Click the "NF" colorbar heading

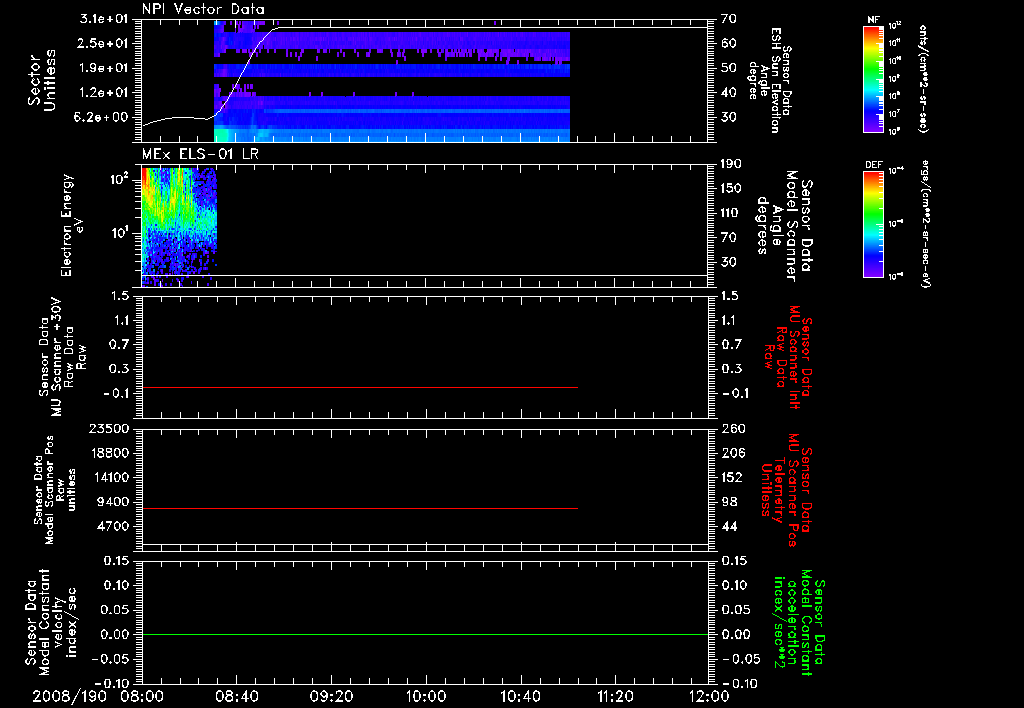click(873, 20)
